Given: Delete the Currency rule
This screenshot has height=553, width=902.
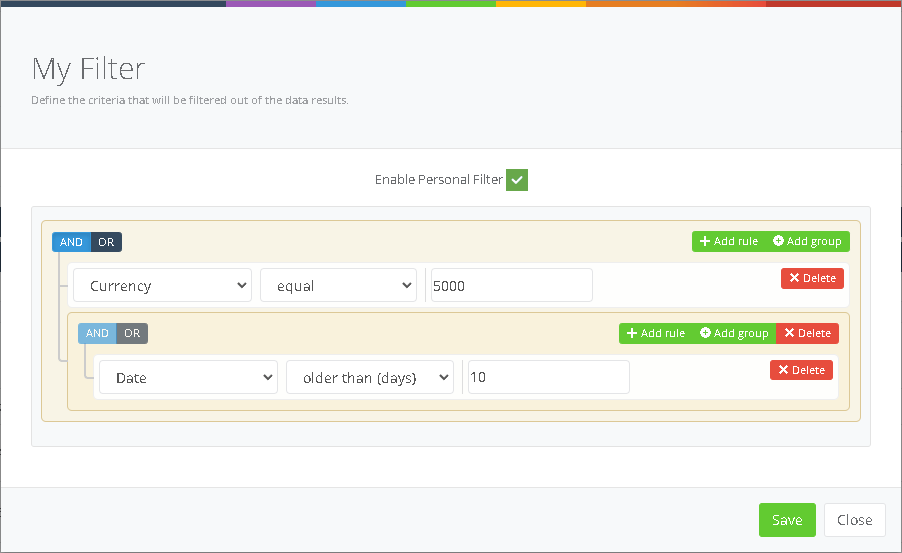Looking at the screenshot, I should click(x=812, y=279).
